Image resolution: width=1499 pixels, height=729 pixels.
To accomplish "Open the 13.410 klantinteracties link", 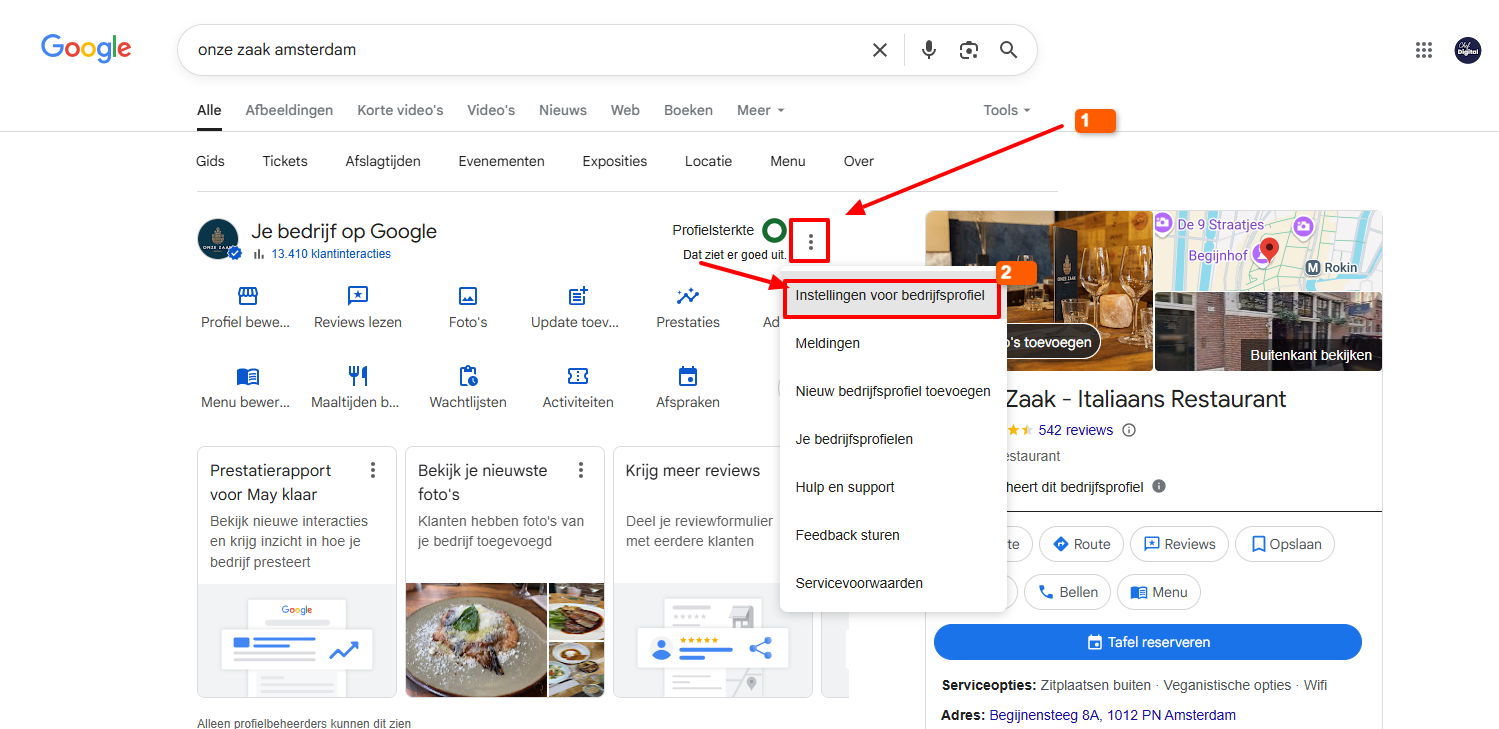I will coord(331,254).
